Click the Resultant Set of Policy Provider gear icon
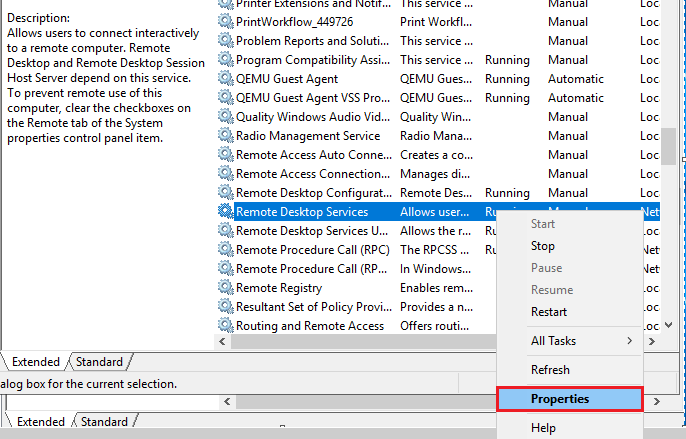Viewport: 686px width, 439px height. point(226,307)
